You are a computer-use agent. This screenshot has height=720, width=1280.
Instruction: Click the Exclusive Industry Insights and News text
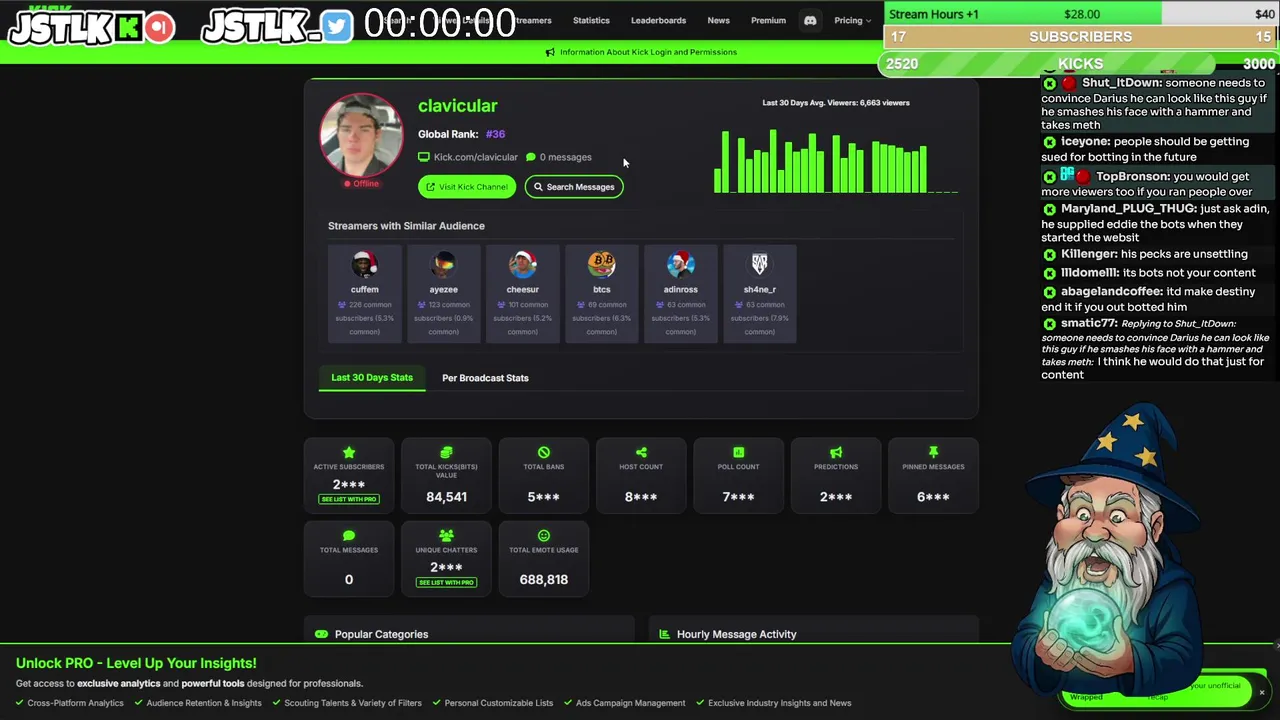coord(779,703)
